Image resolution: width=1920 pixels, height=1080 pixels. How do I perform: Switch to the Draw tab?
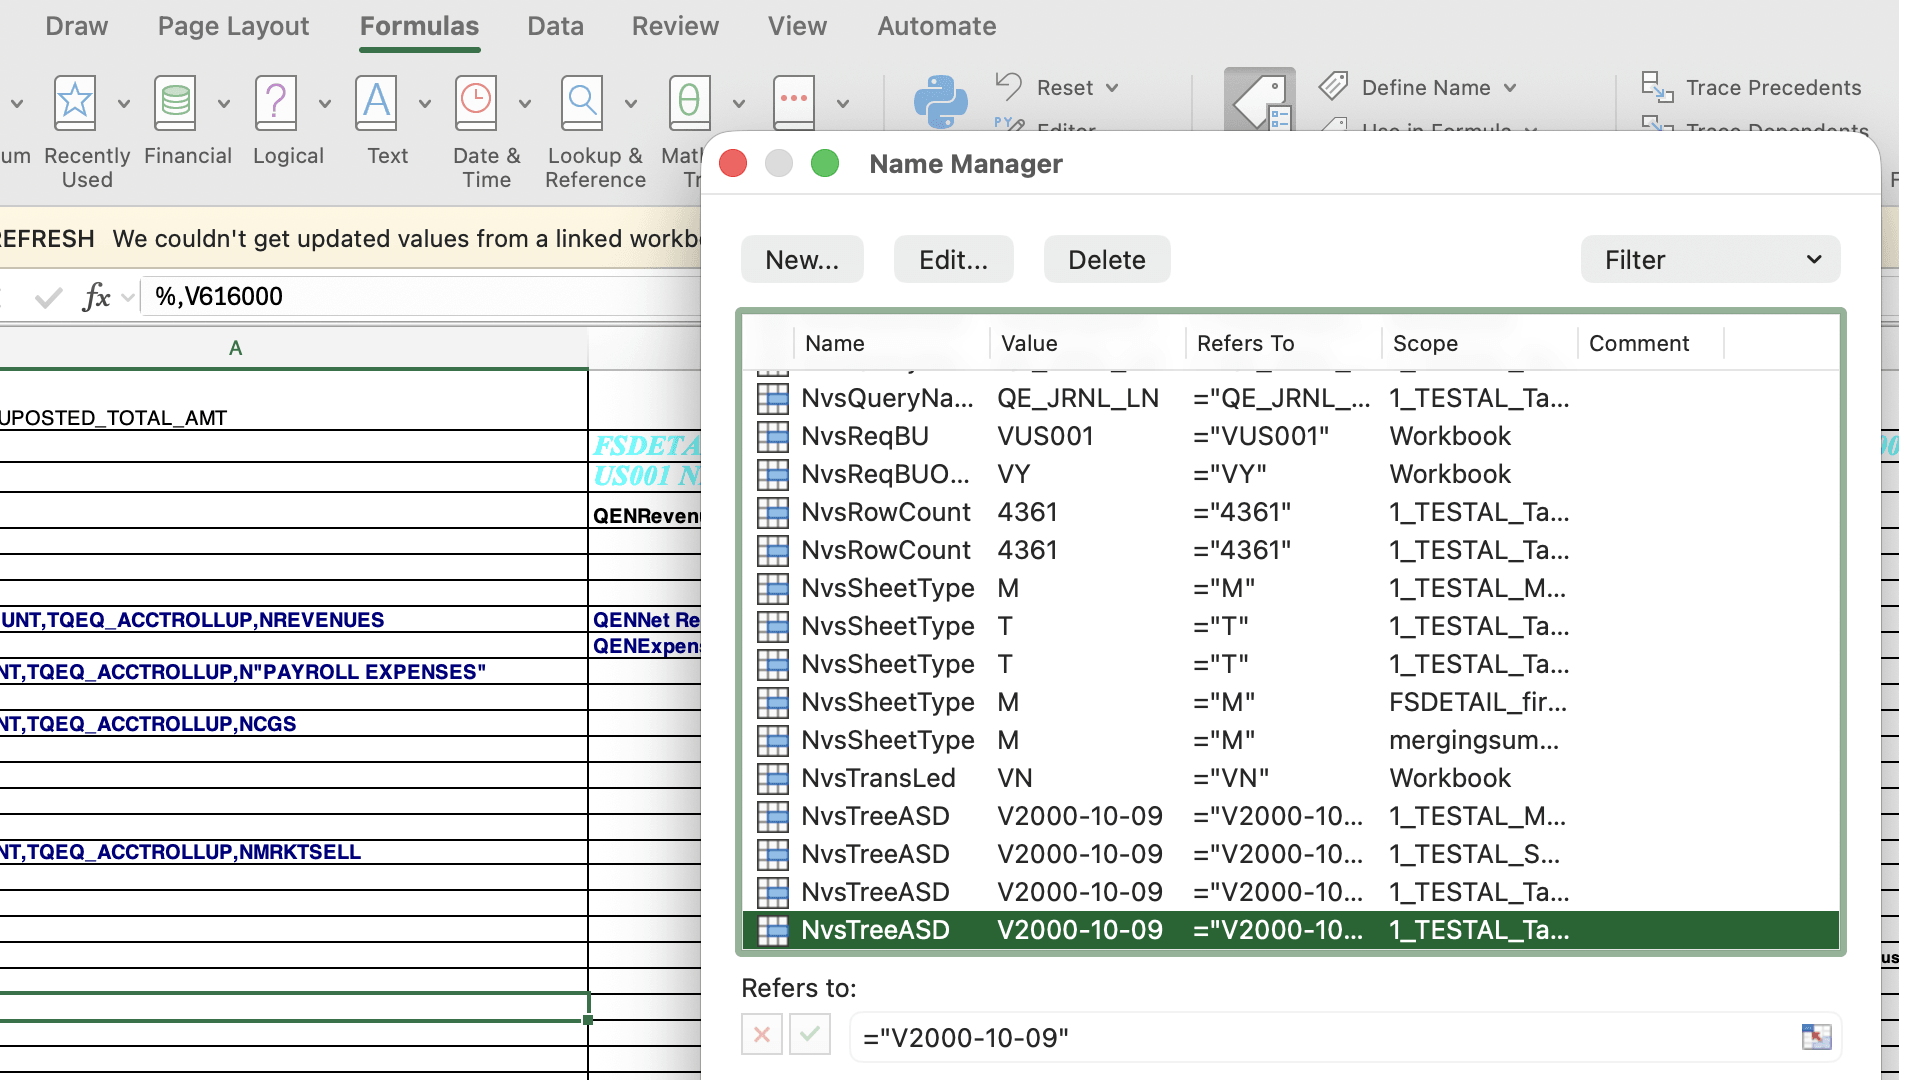pos(76,26)
